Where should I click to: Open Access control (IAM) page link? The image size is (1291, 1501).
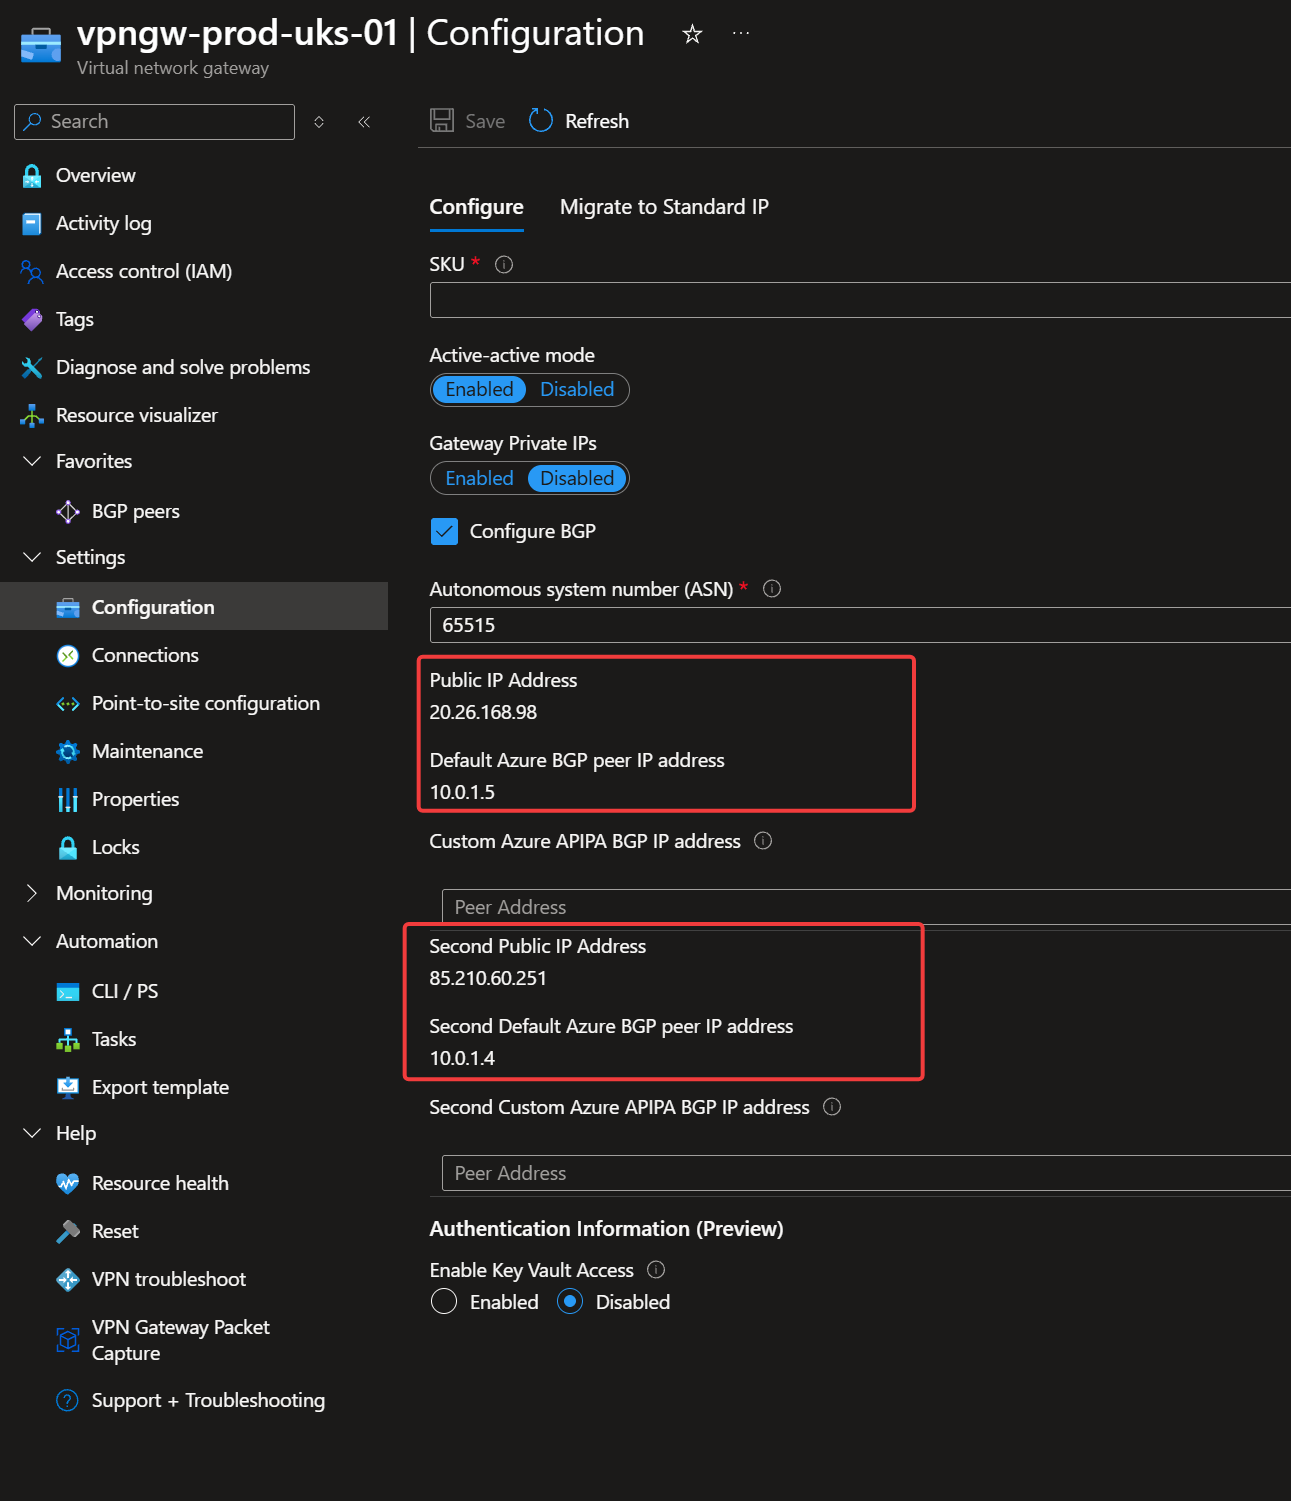[x=144, y=272]
